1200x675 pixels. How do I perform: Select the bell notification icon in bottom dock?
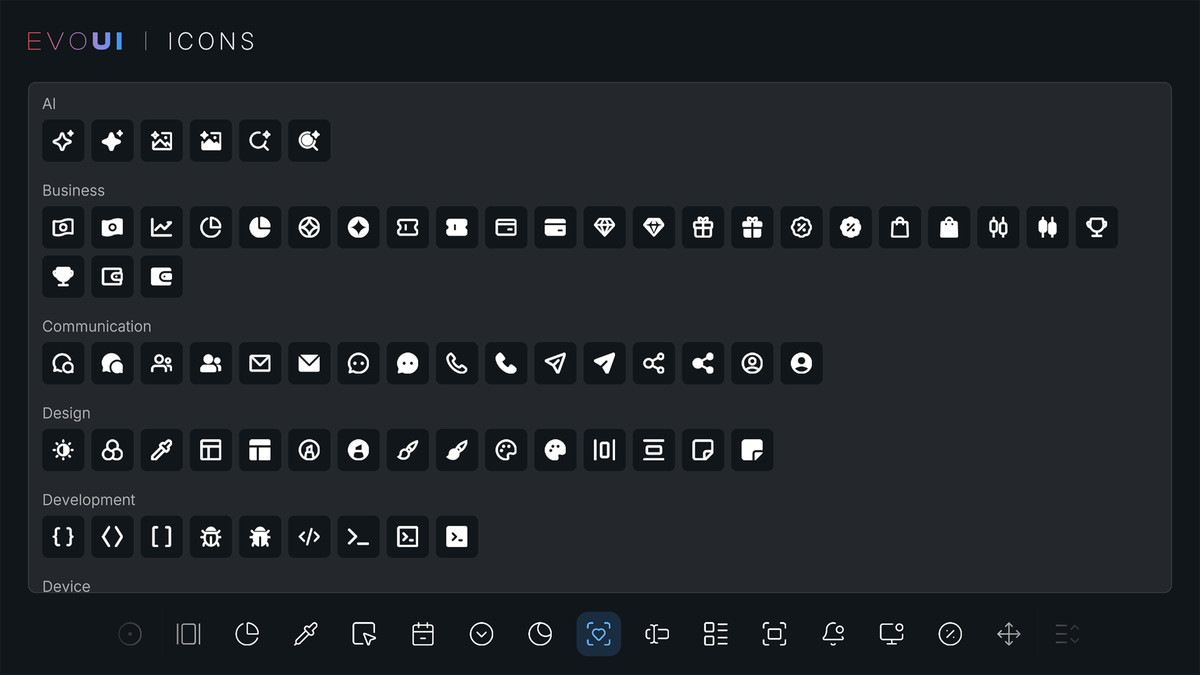click(833, 634)
